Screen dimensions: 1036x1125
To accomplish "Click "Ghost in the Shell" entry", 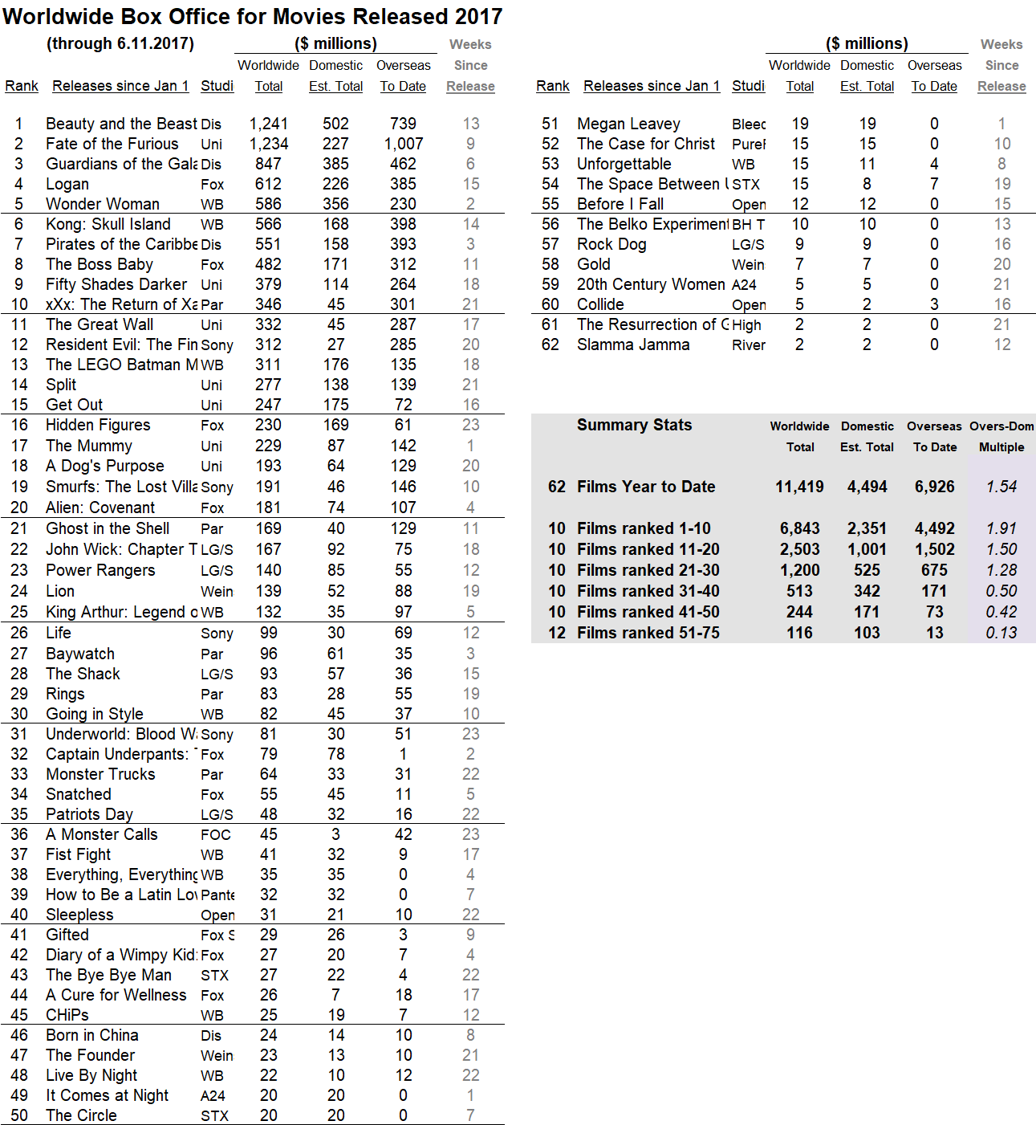I will 108,528.
